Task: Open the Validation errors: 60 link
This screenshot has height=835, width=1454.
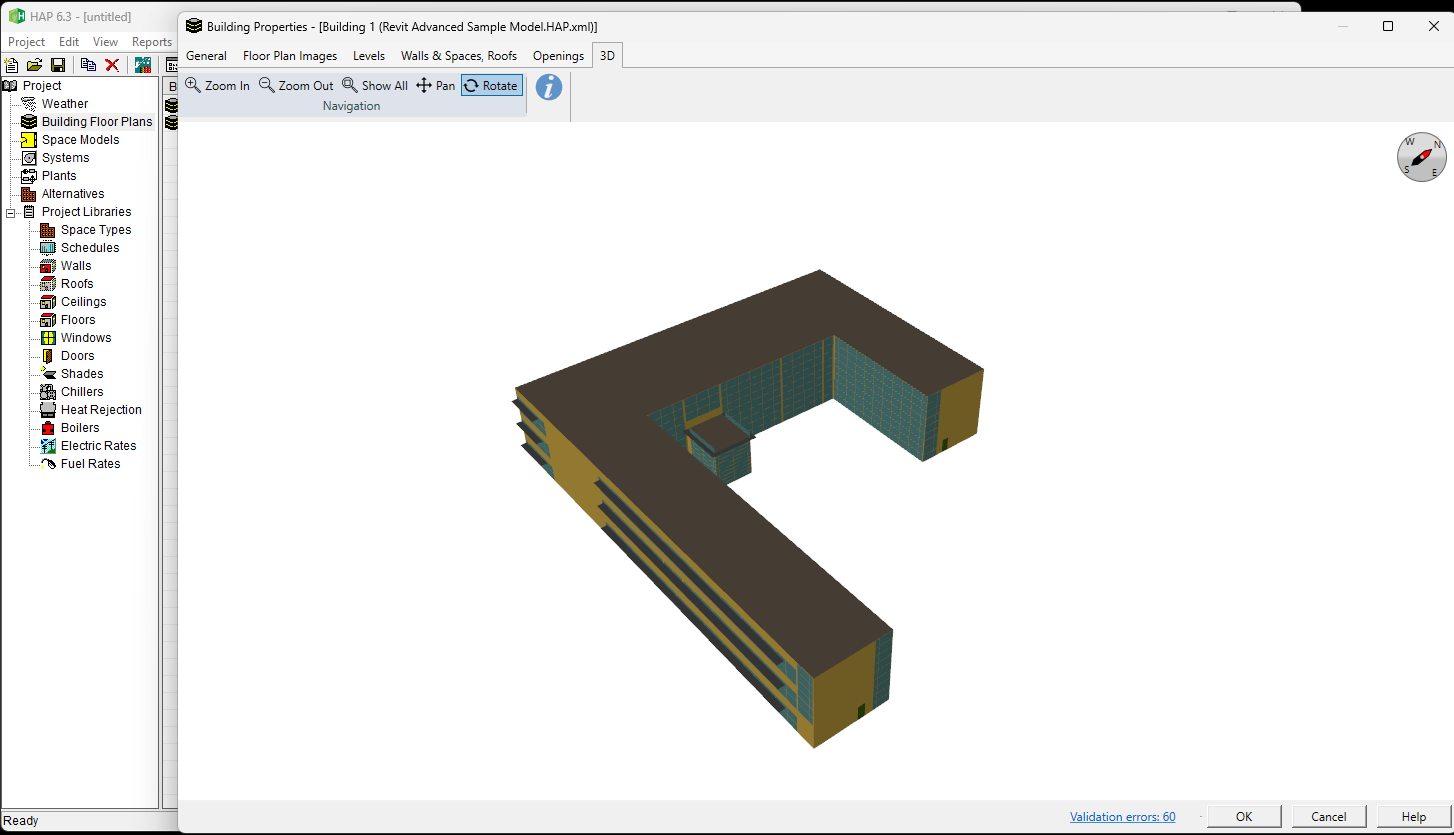Action: pyautogui.click(x=1122, y=817)
